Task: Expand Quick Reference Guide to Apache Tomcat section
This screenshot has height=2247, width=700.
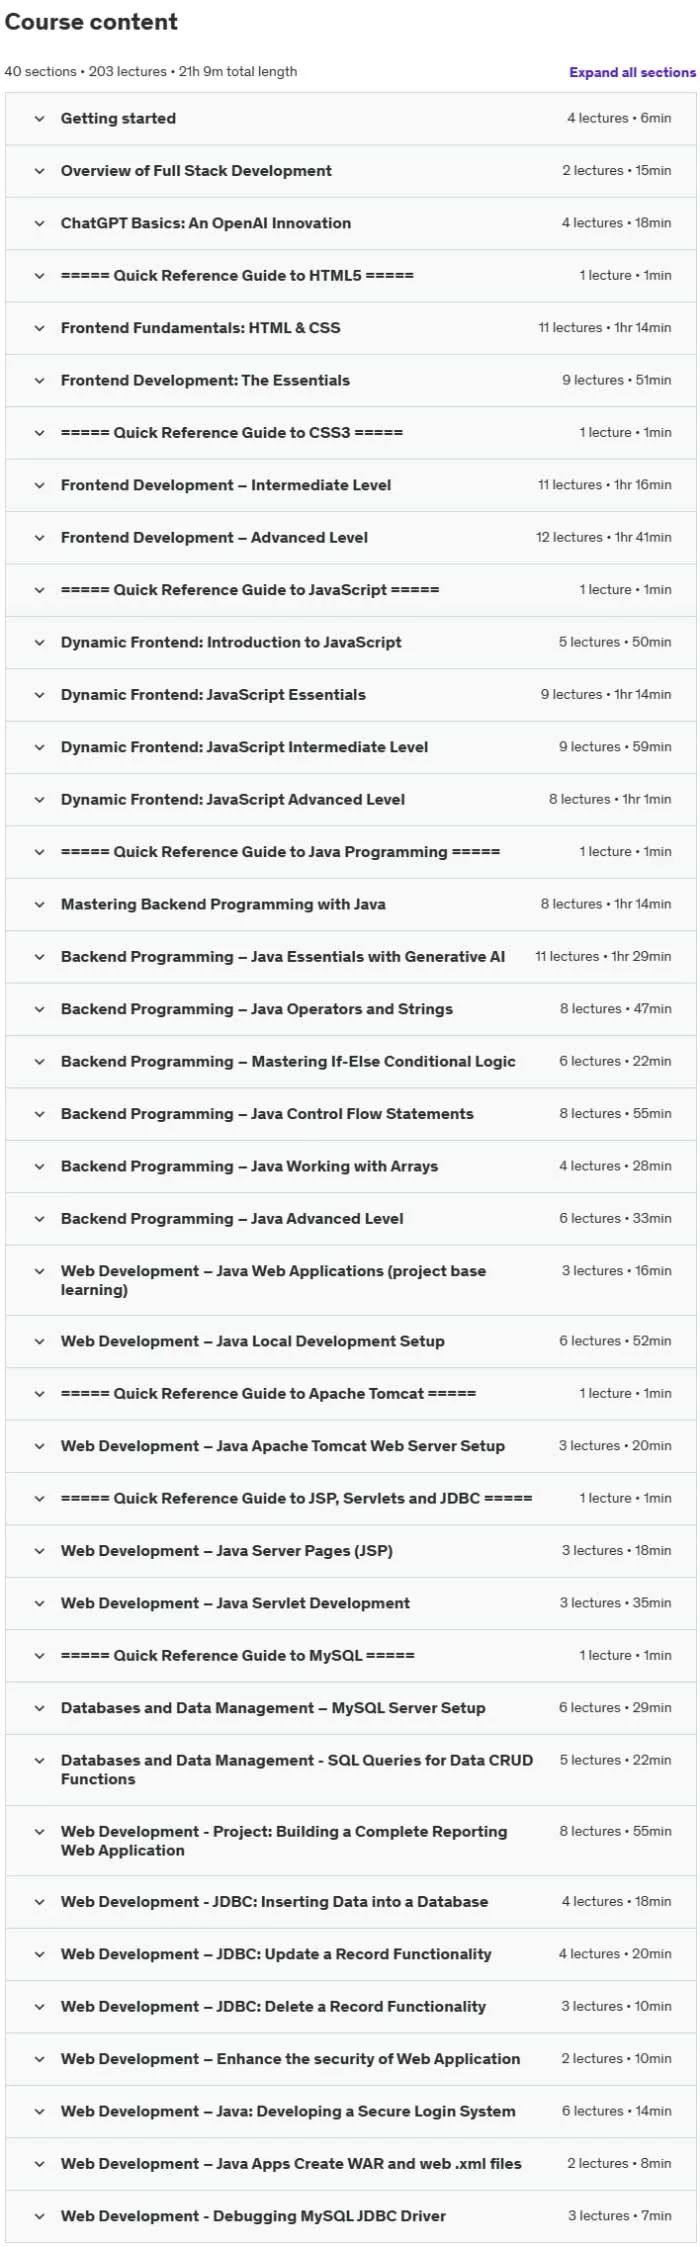Action: pyautogui.click(x=350, y=1393)
